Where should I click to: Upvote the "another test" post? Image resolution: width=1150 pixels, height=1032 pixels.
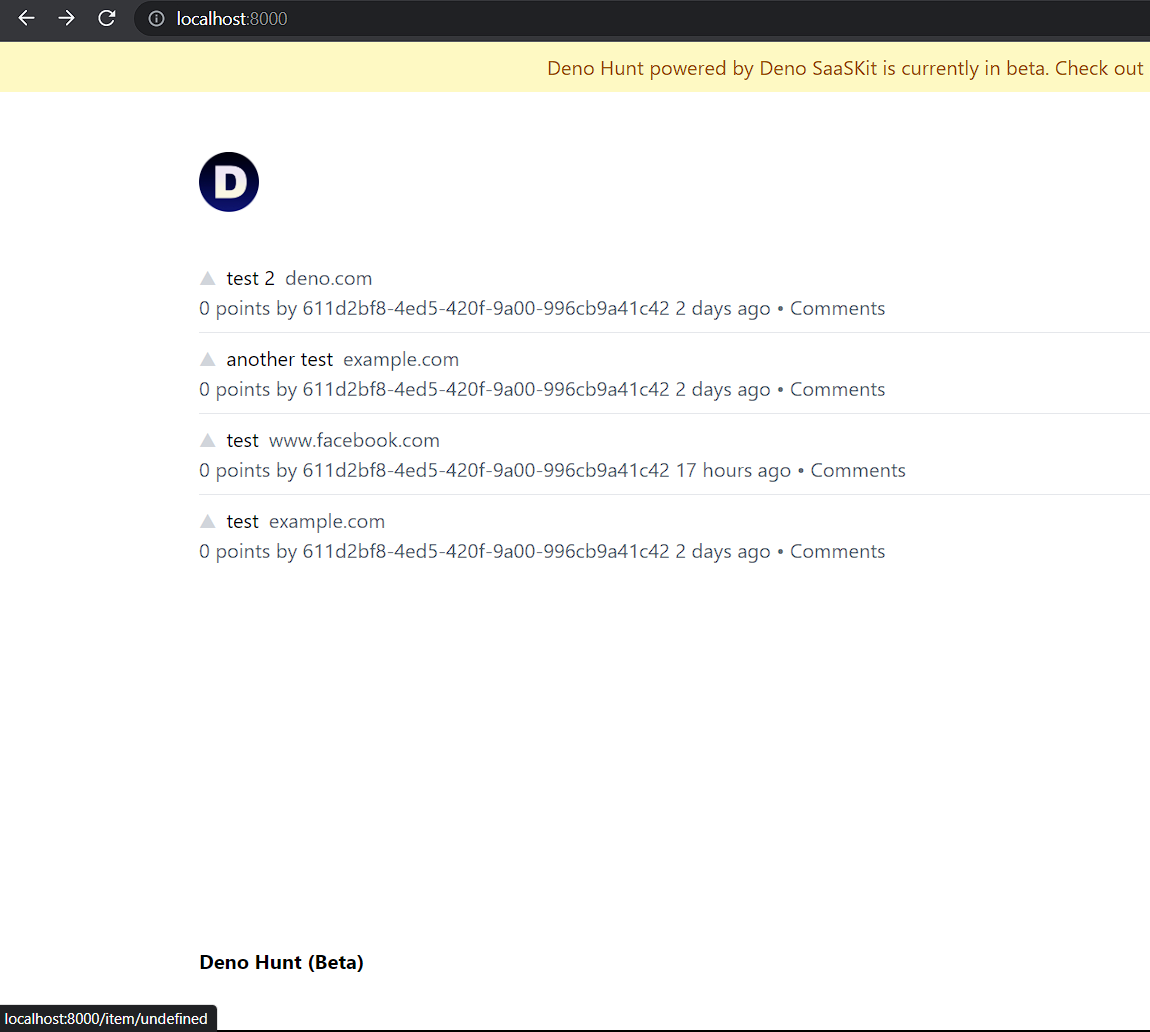coord(207,358)
